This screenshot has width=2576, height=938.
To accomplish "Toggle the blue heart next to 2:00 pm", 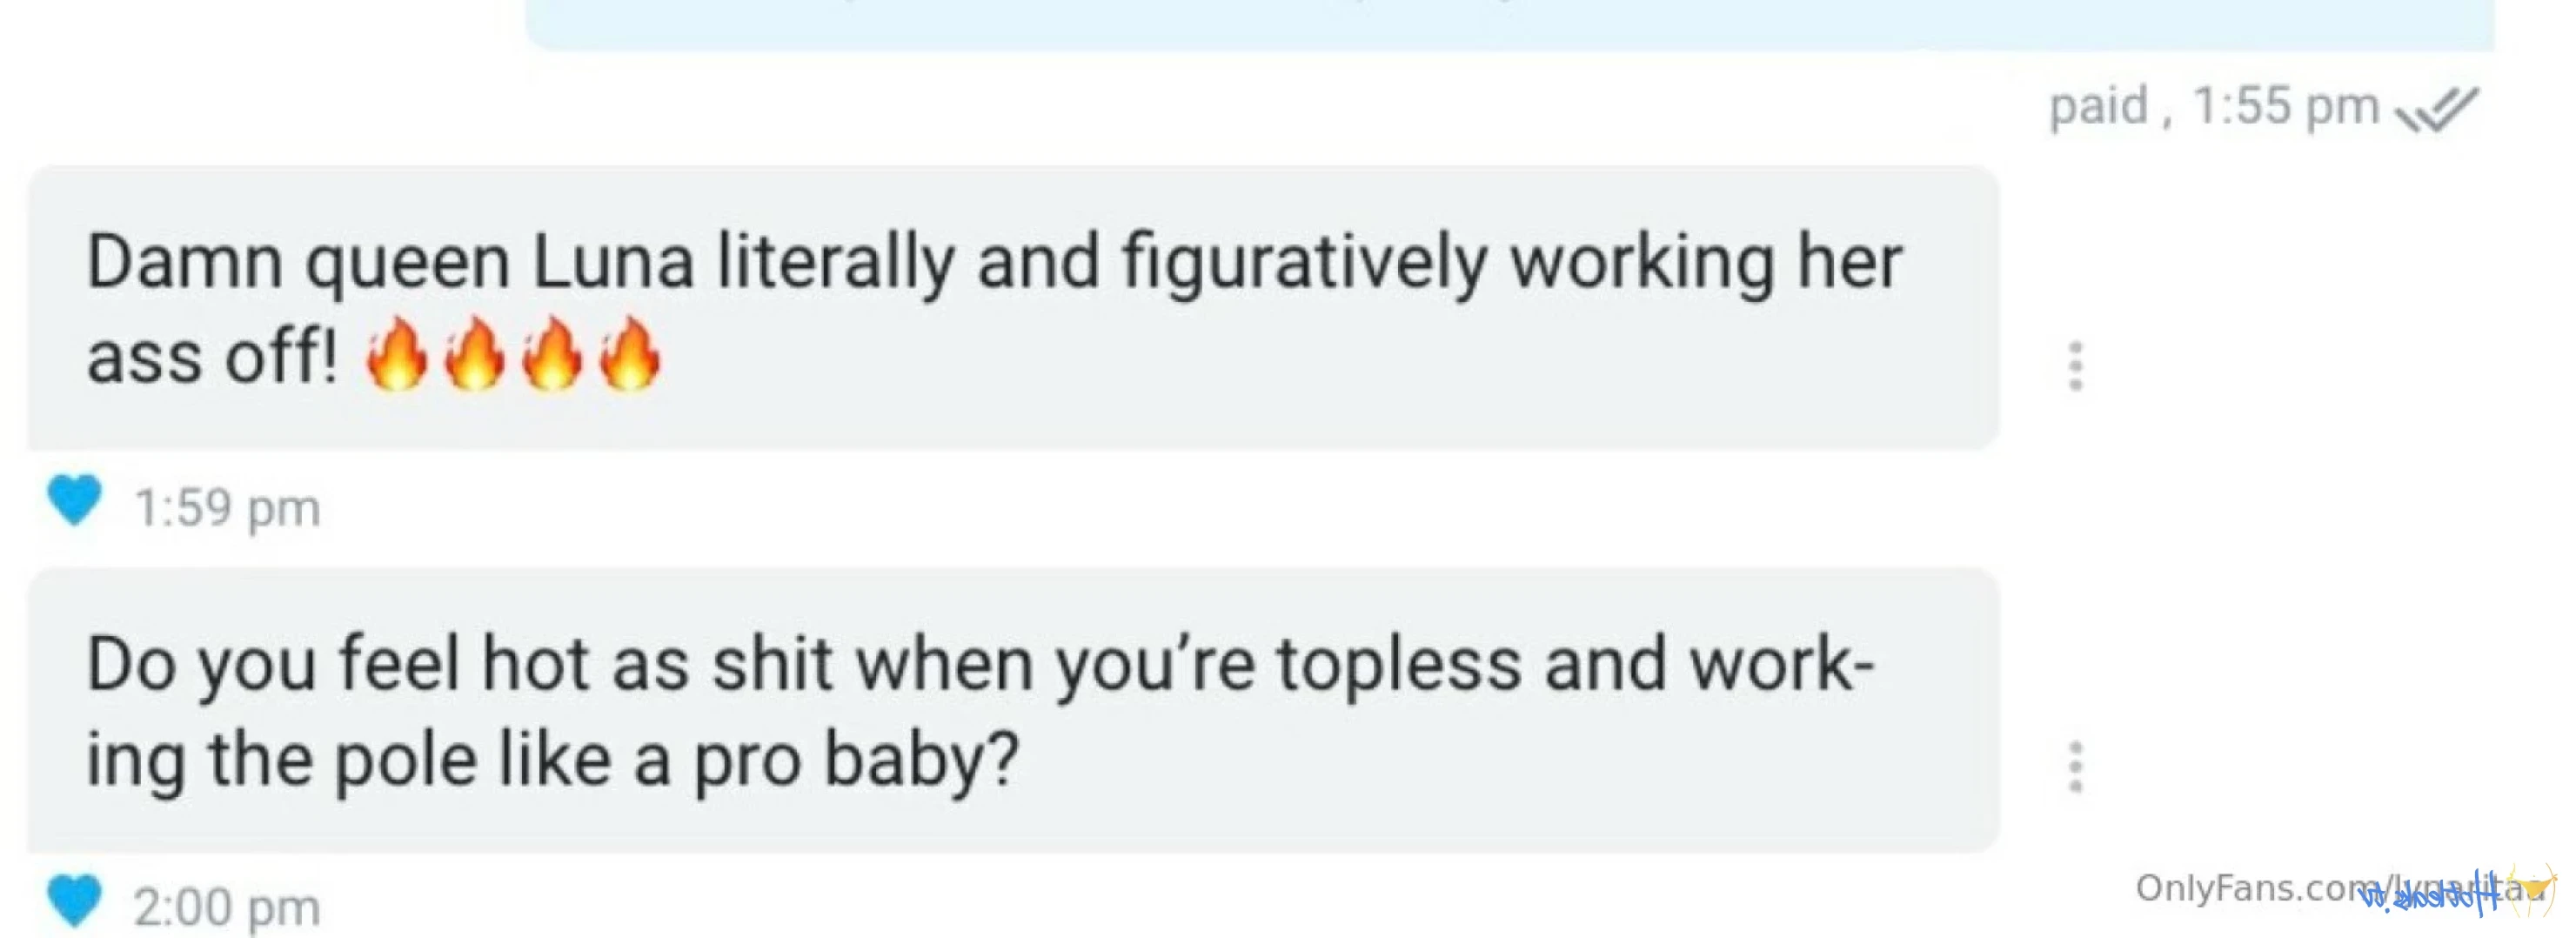I will click(x=74, y=899).
